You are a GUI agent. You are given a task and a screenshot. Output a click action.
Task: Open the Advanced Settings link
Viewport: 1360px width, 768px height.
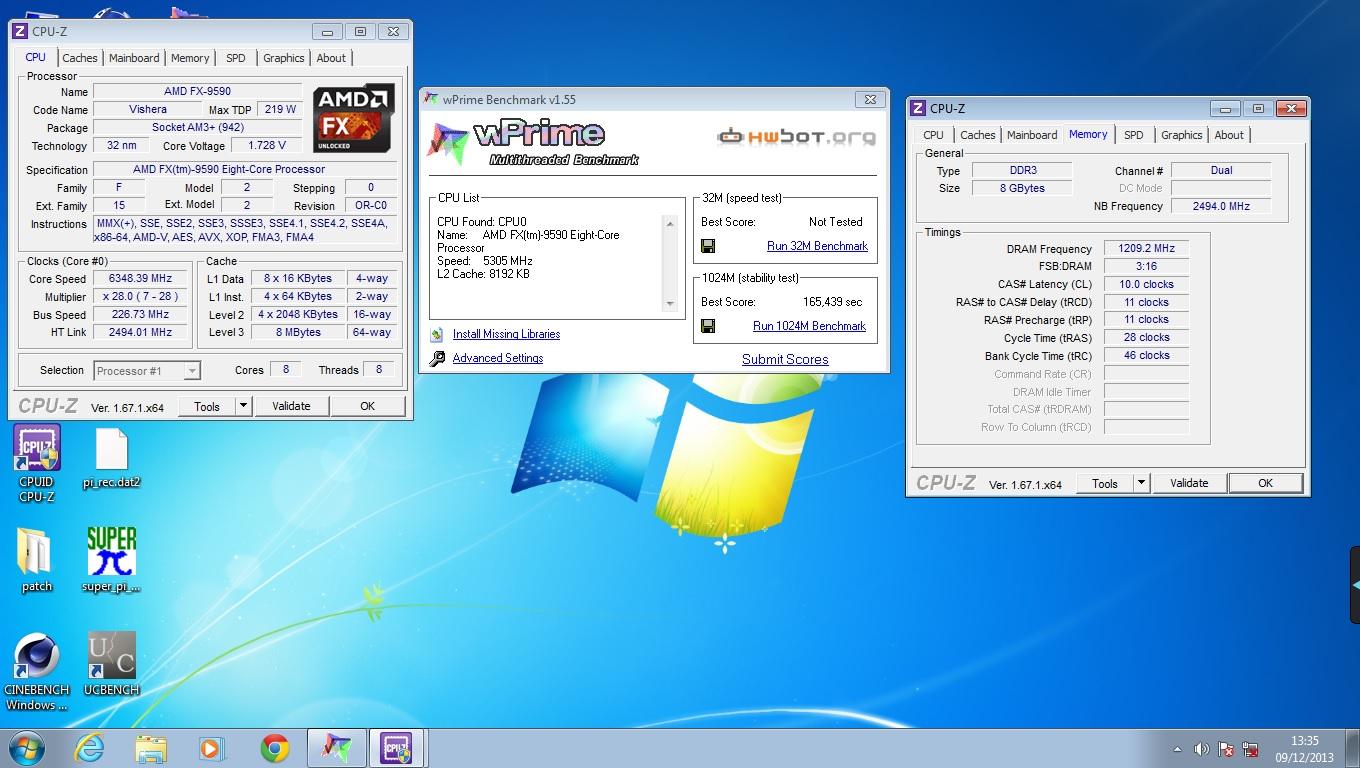click(498, 358)
